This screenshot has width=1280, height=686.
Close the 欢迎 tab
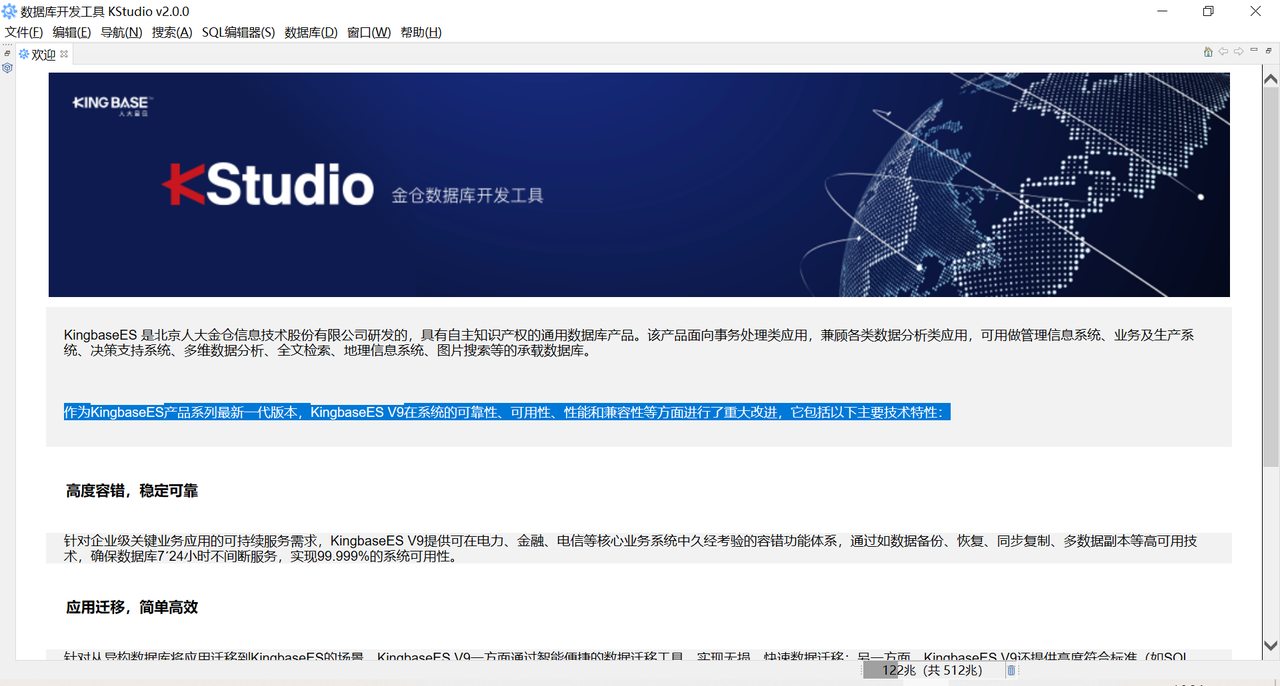[x=64, y=54]
